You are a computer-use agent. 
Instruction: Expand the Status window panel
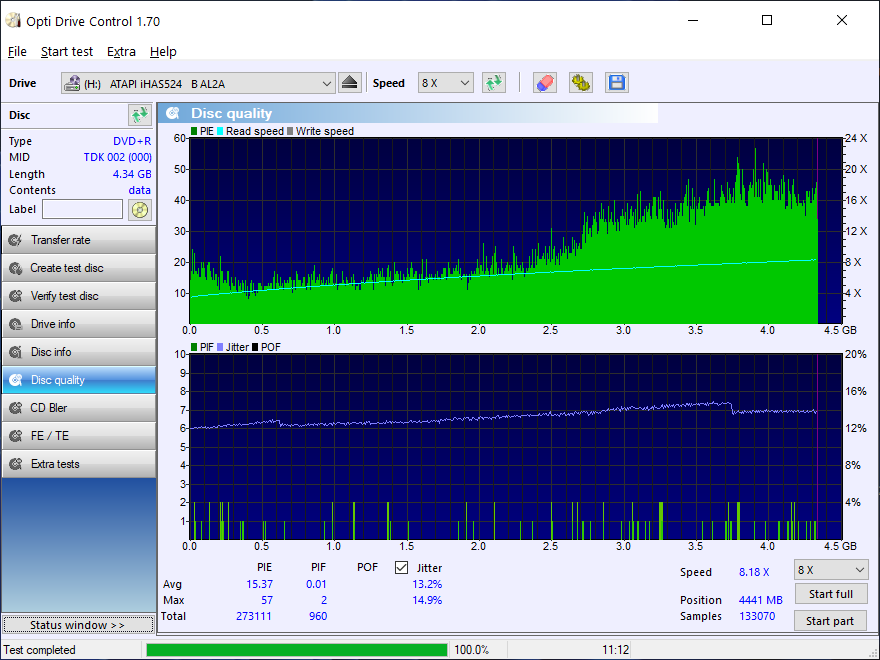pos(78,625)
